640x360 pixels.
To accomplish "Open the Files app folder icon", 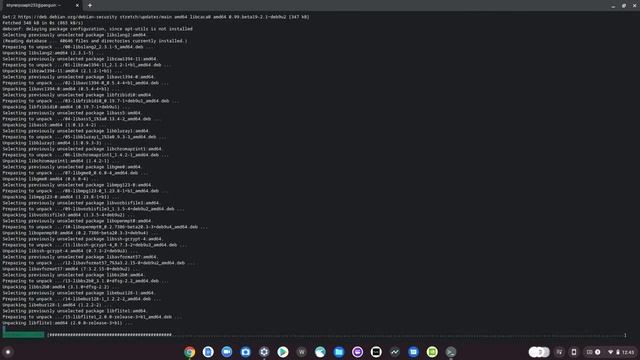I will pyautogui.click(x=339, y=352).
